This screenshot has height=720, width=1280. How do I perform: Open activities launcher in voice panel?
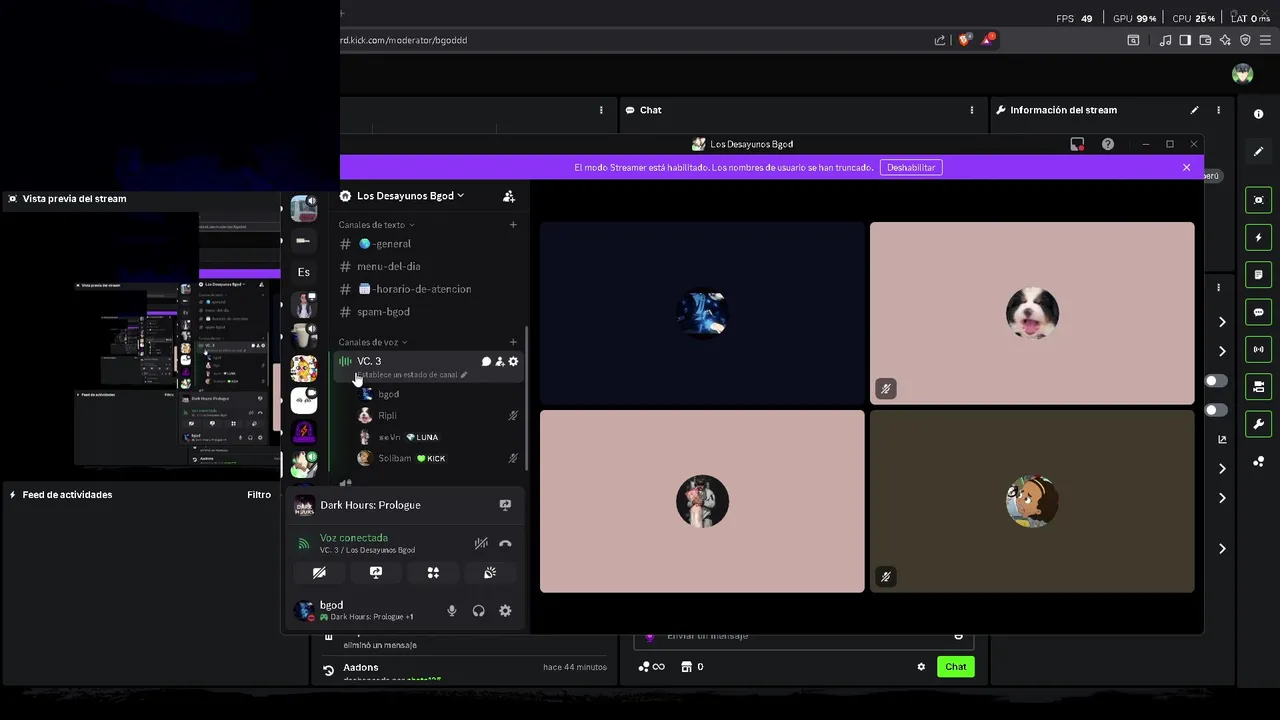[433, 573]
